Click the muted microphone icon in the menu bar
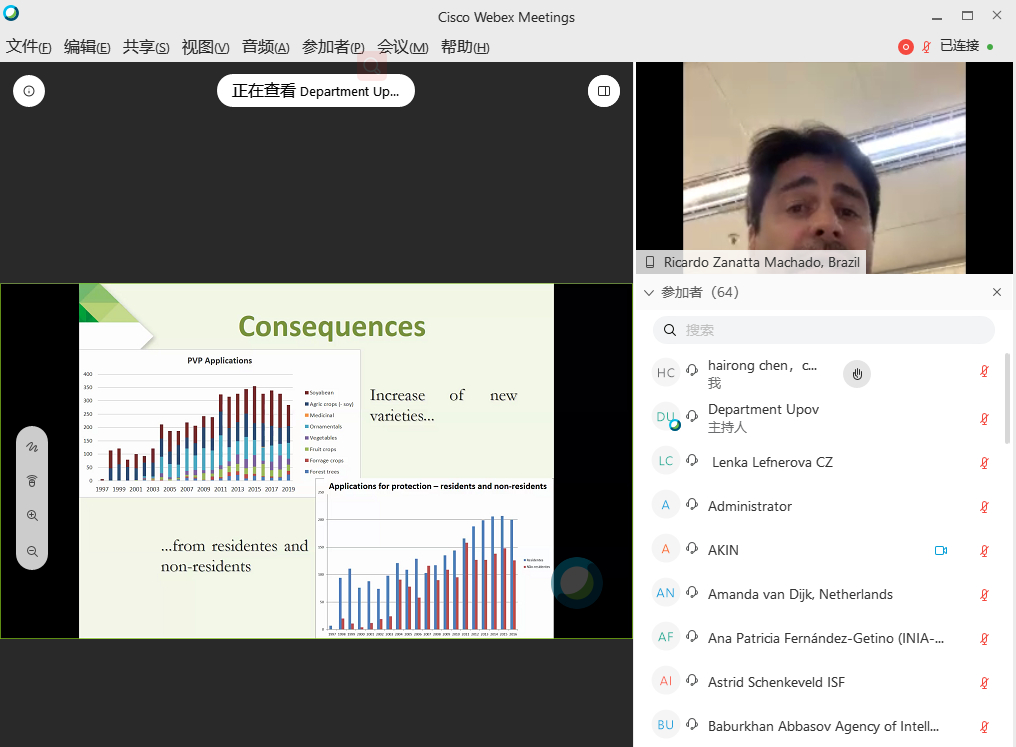This screenshot has height=747, width=1016. pos(926,47)
